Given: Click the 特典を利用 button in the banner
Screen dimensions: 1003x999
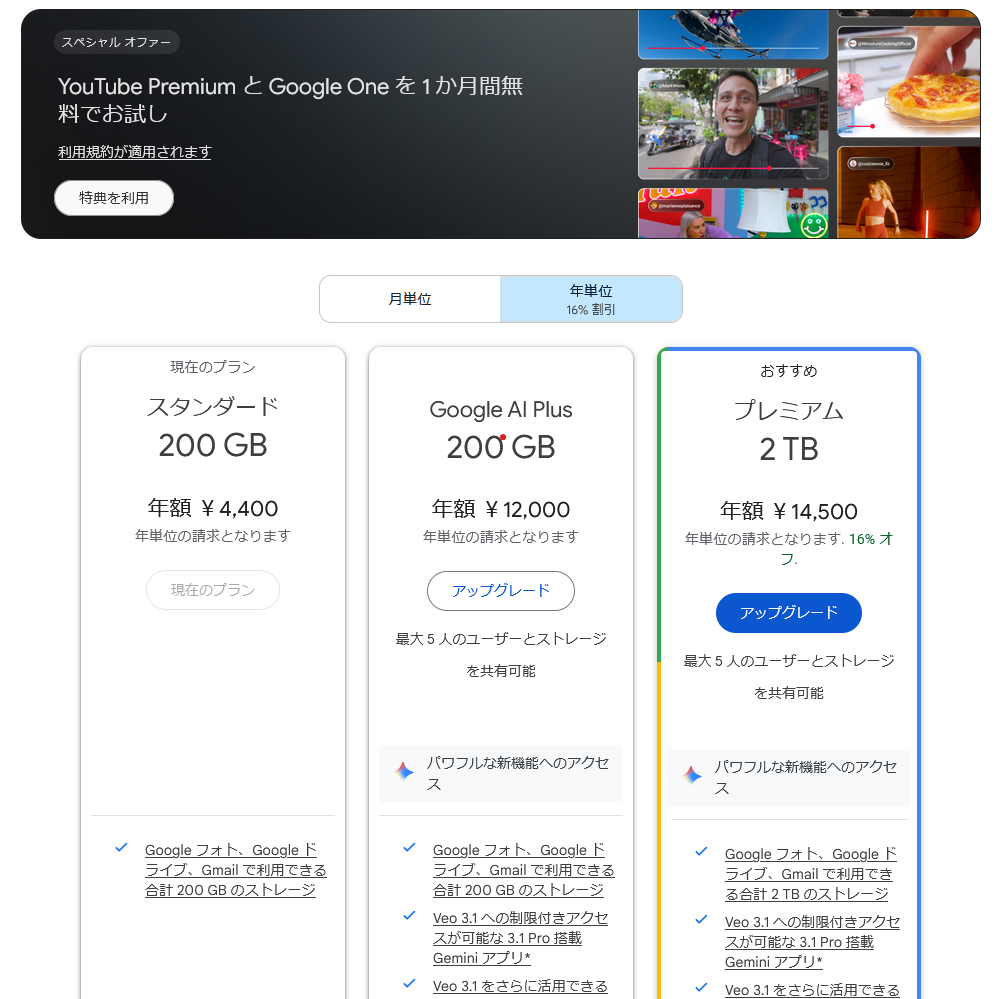Looking at the screenshot, I should coord(114,198).
